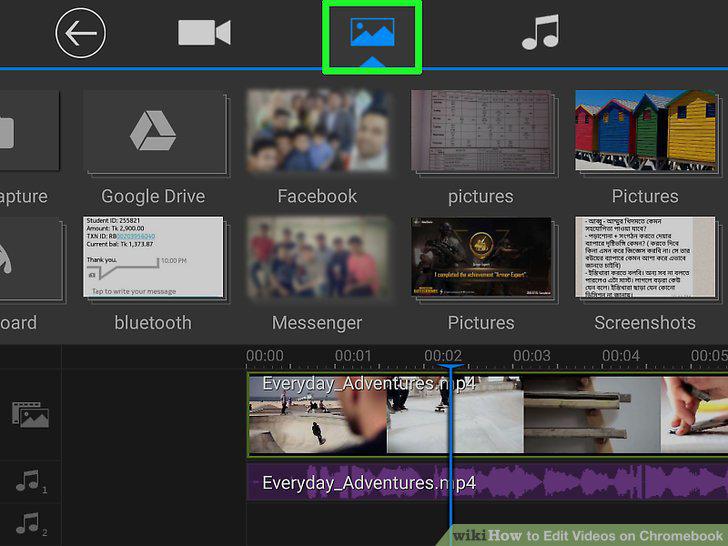
Task: Open the lowercase pictures folder with document photo
Action: click(x=483, y=132)
